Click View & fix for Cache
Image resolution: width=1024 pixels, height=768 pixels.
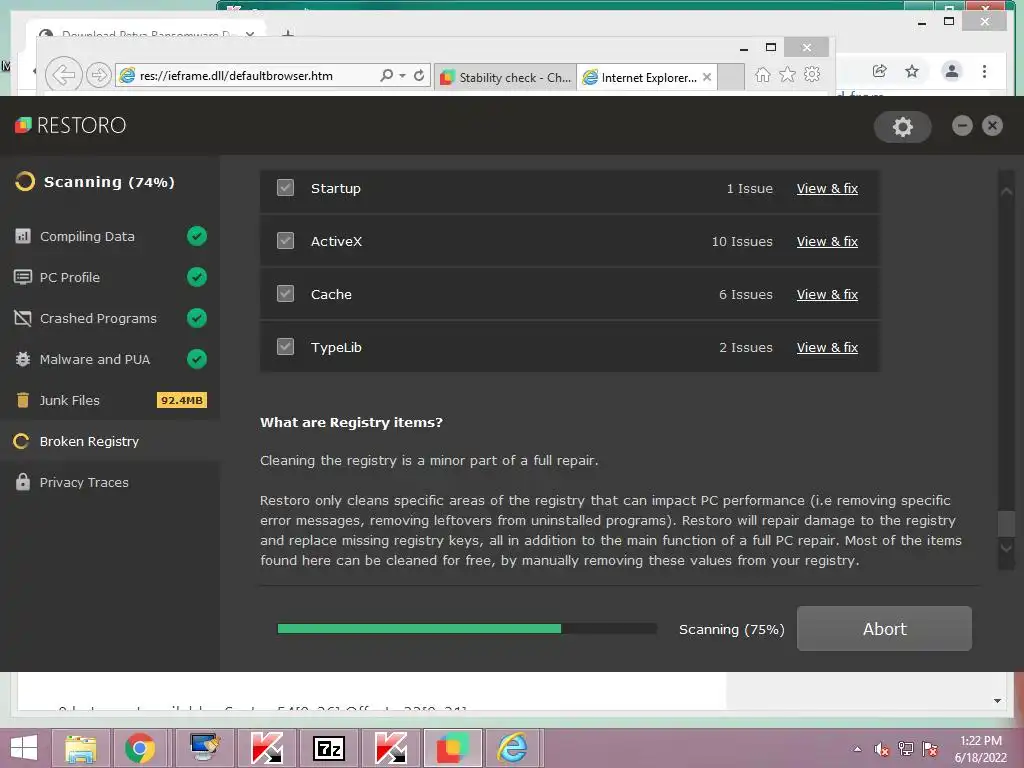(x=827, y=295)
